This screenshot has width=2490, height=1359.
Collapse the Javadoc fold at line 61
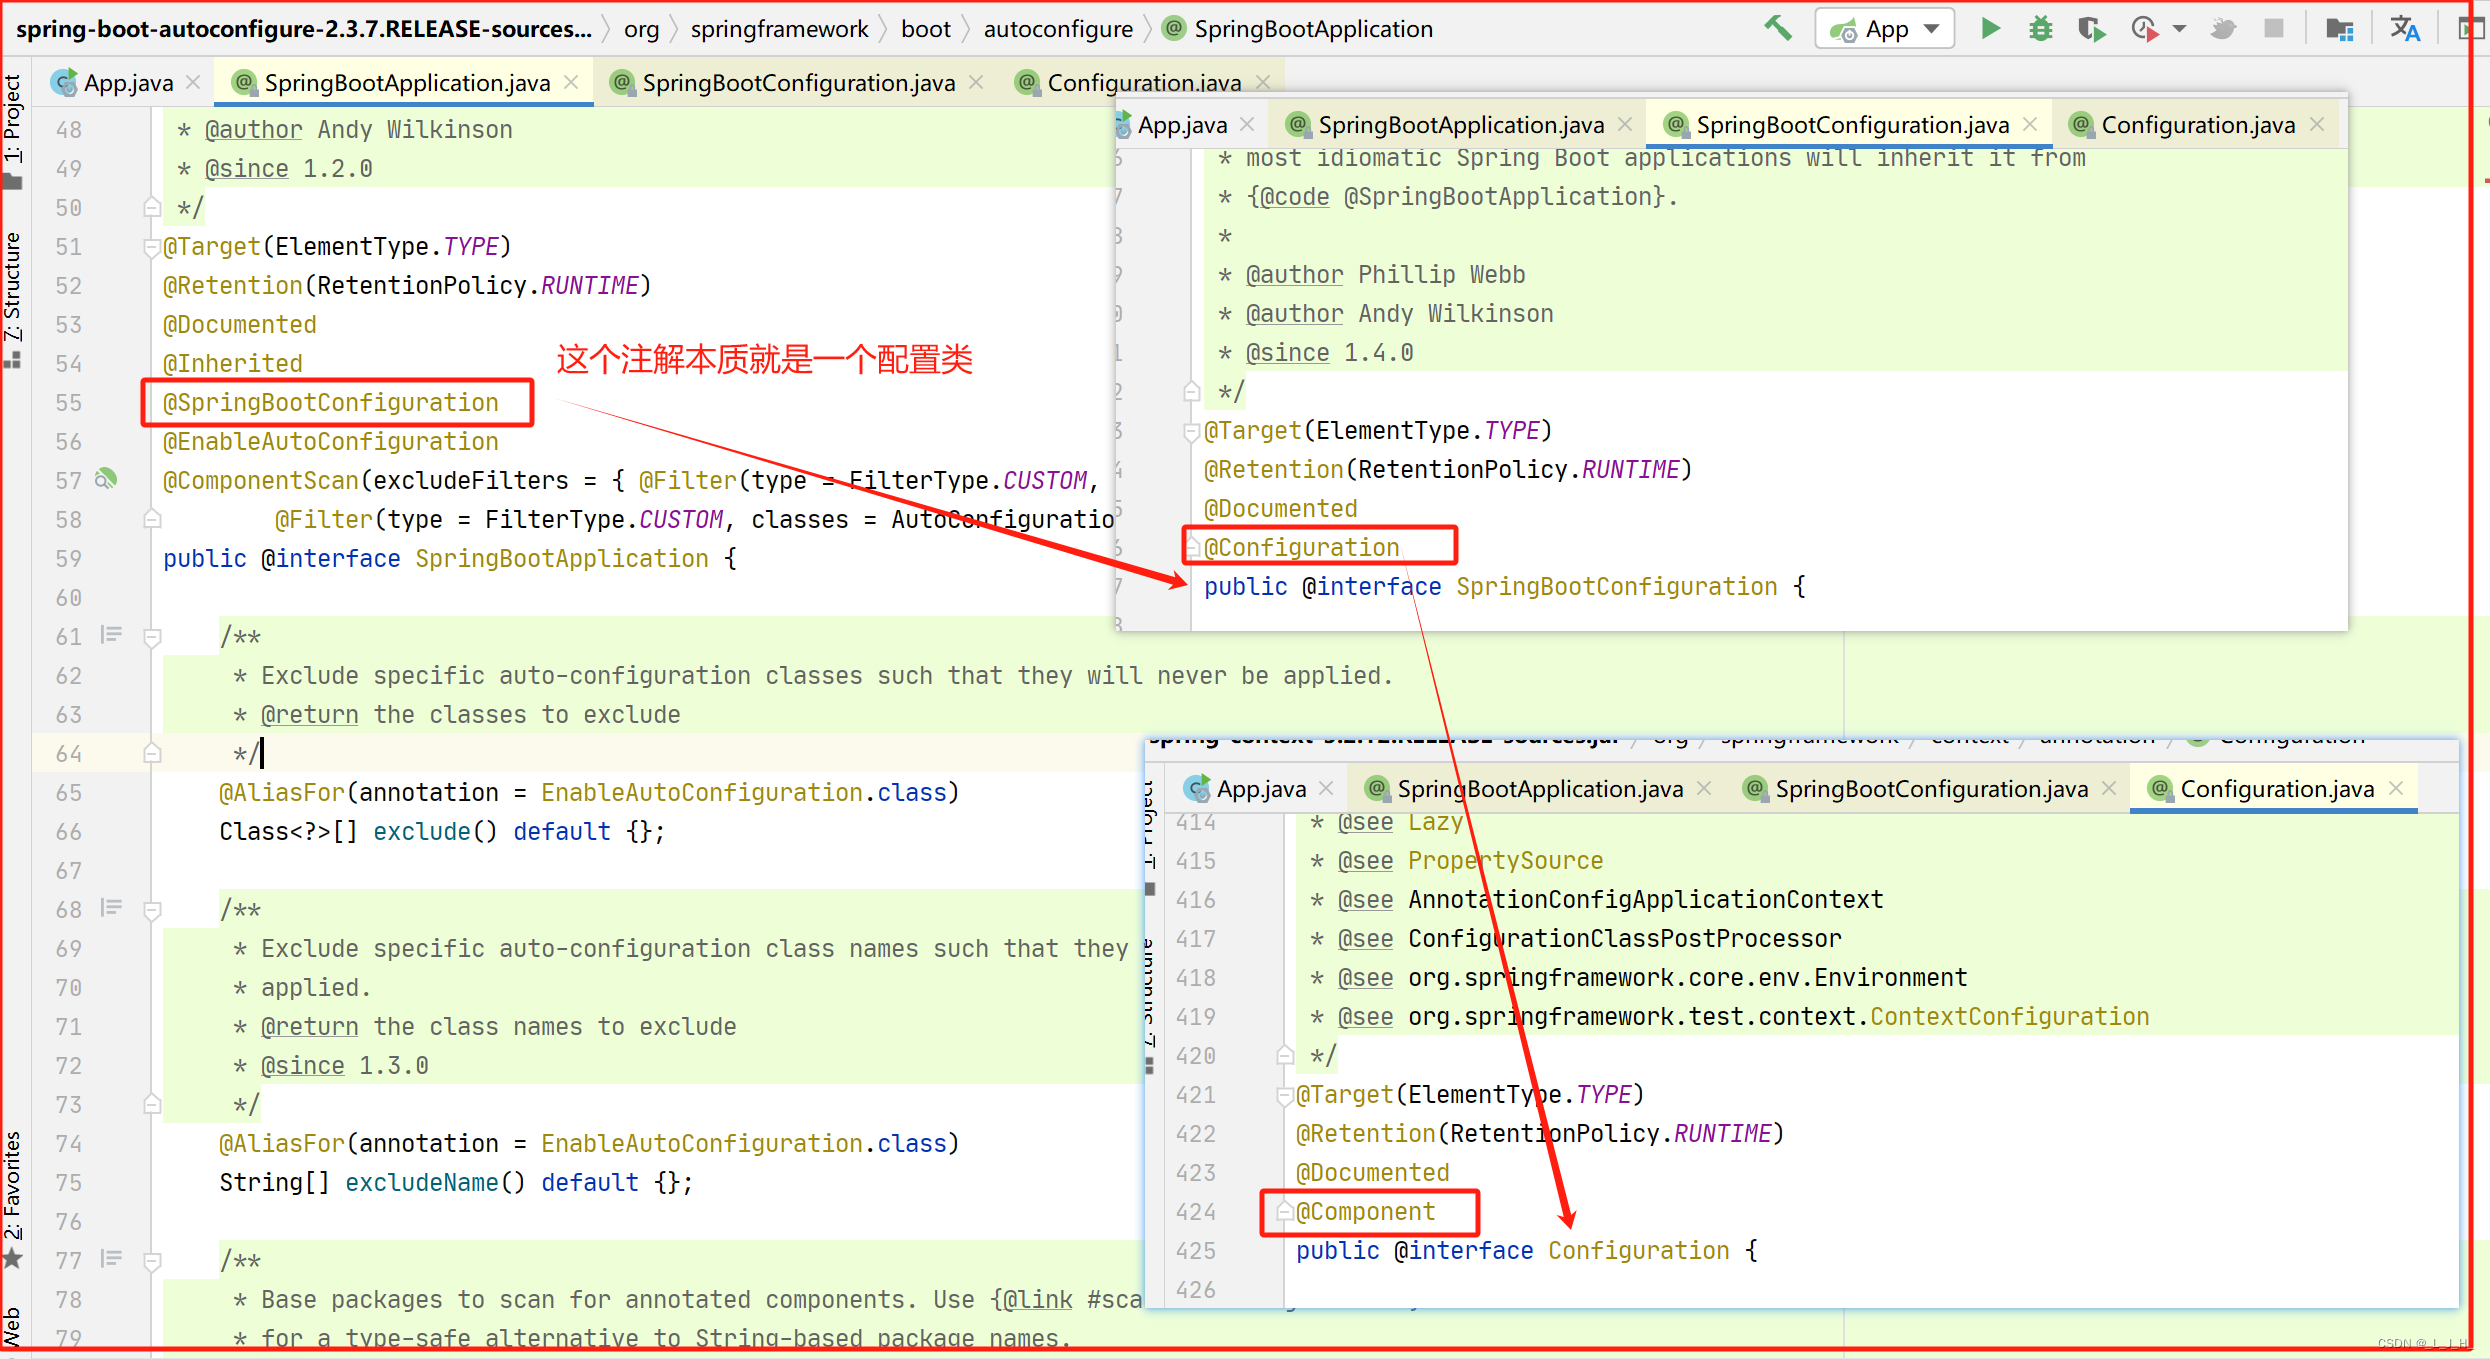point(152,637)
